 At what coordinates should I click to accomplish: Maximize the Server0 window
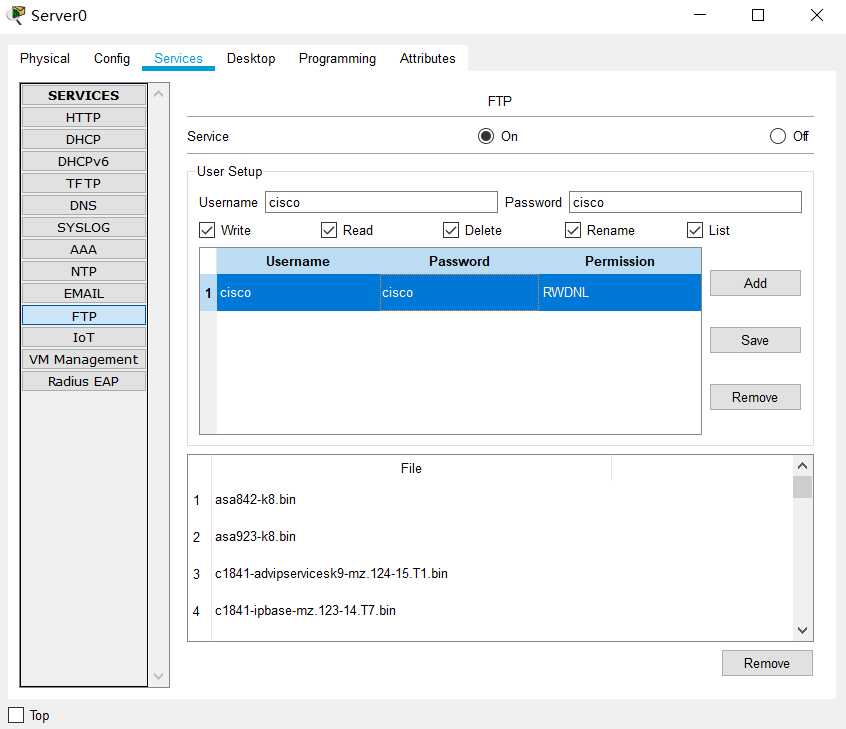click(758, 15)
